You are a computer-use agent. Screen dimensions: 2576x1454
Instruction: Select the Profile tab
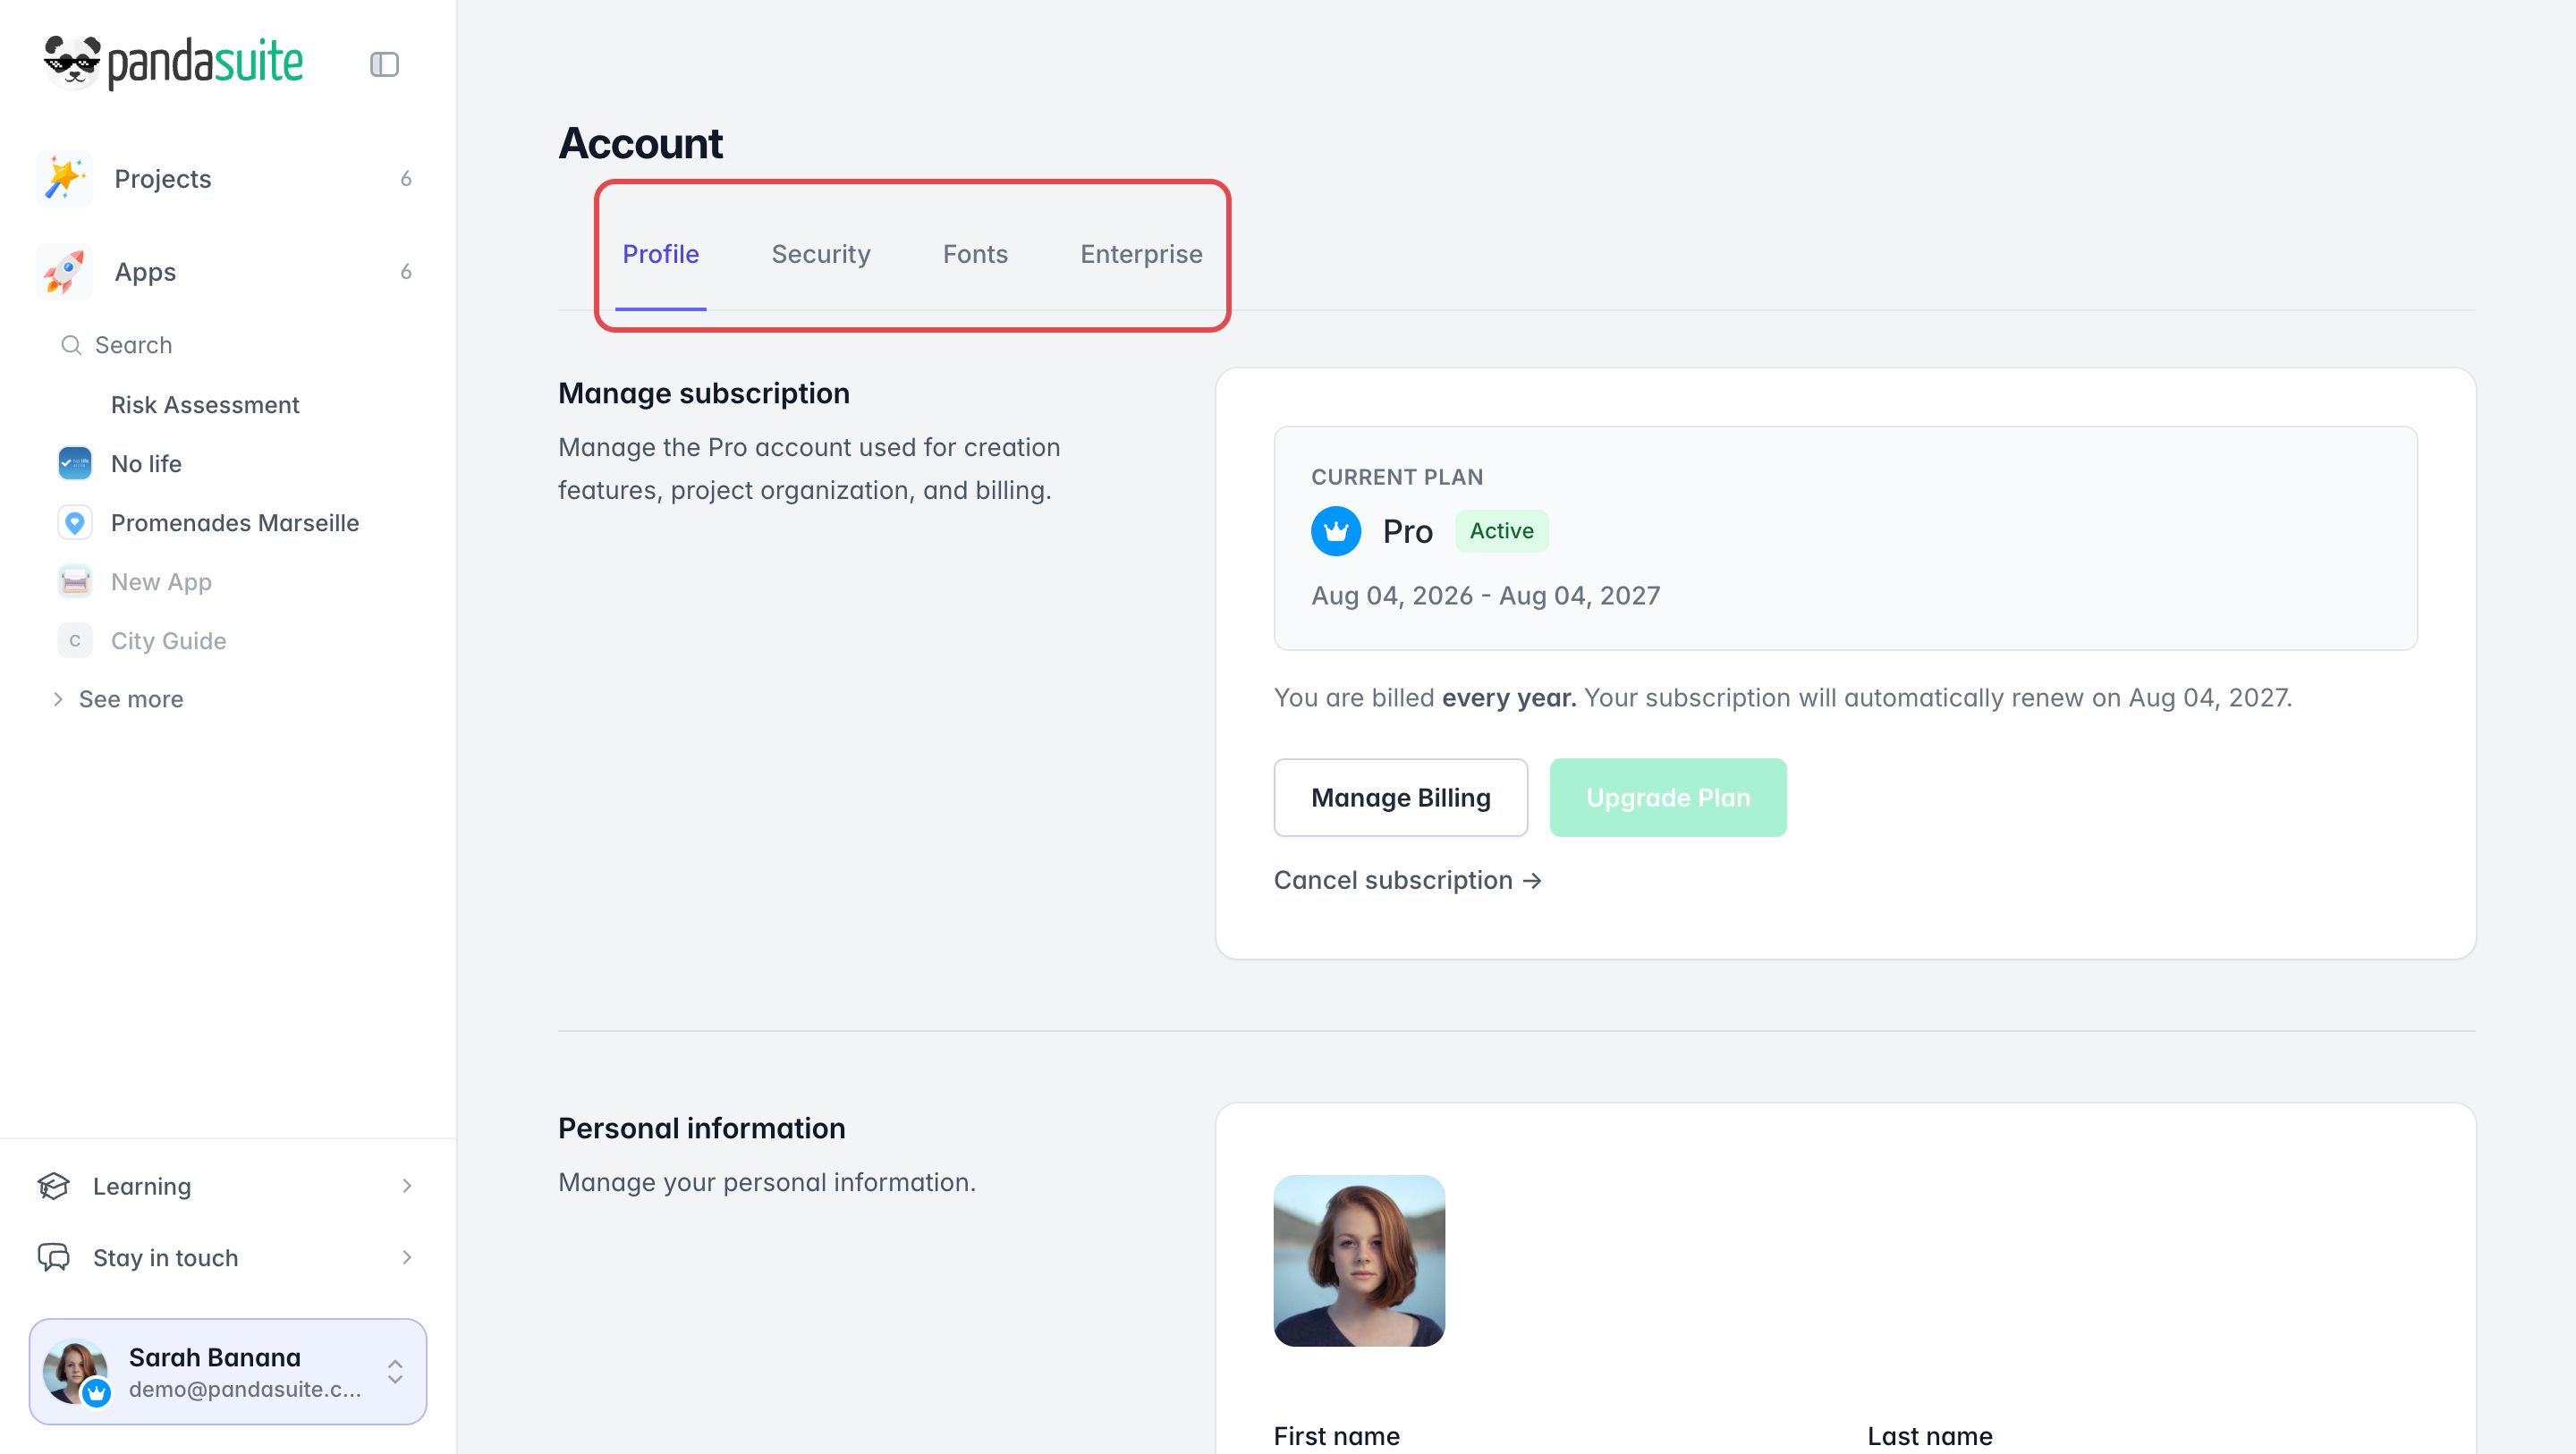pyautogui.click(x=661, y=254)
